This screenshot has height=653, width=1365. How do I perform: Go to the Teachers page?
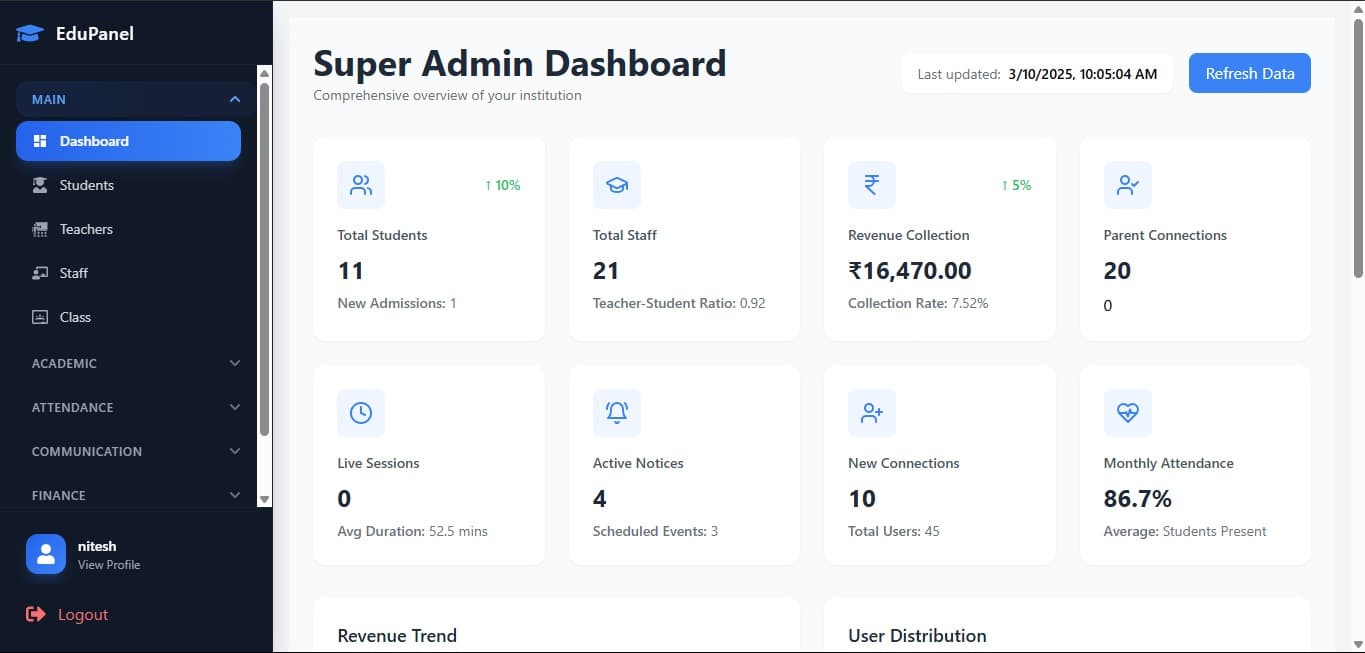(x=128, y=229)
